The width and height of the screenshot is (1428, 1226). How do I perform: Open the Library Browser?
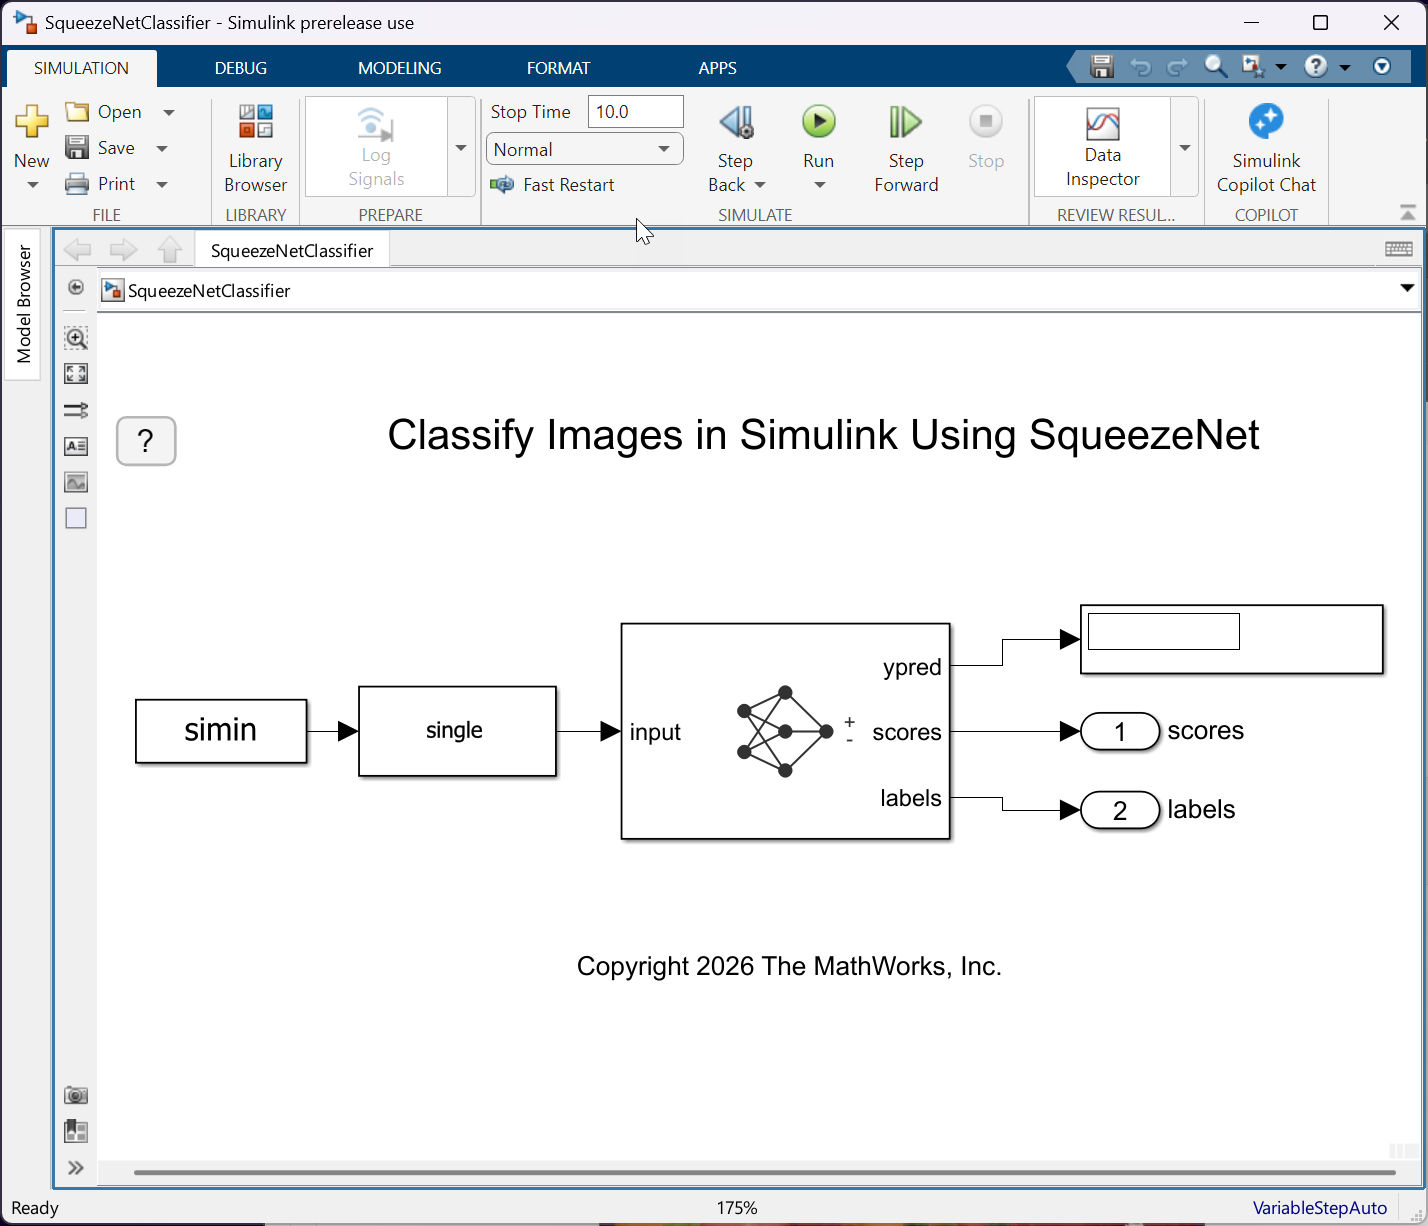point(255,147)
